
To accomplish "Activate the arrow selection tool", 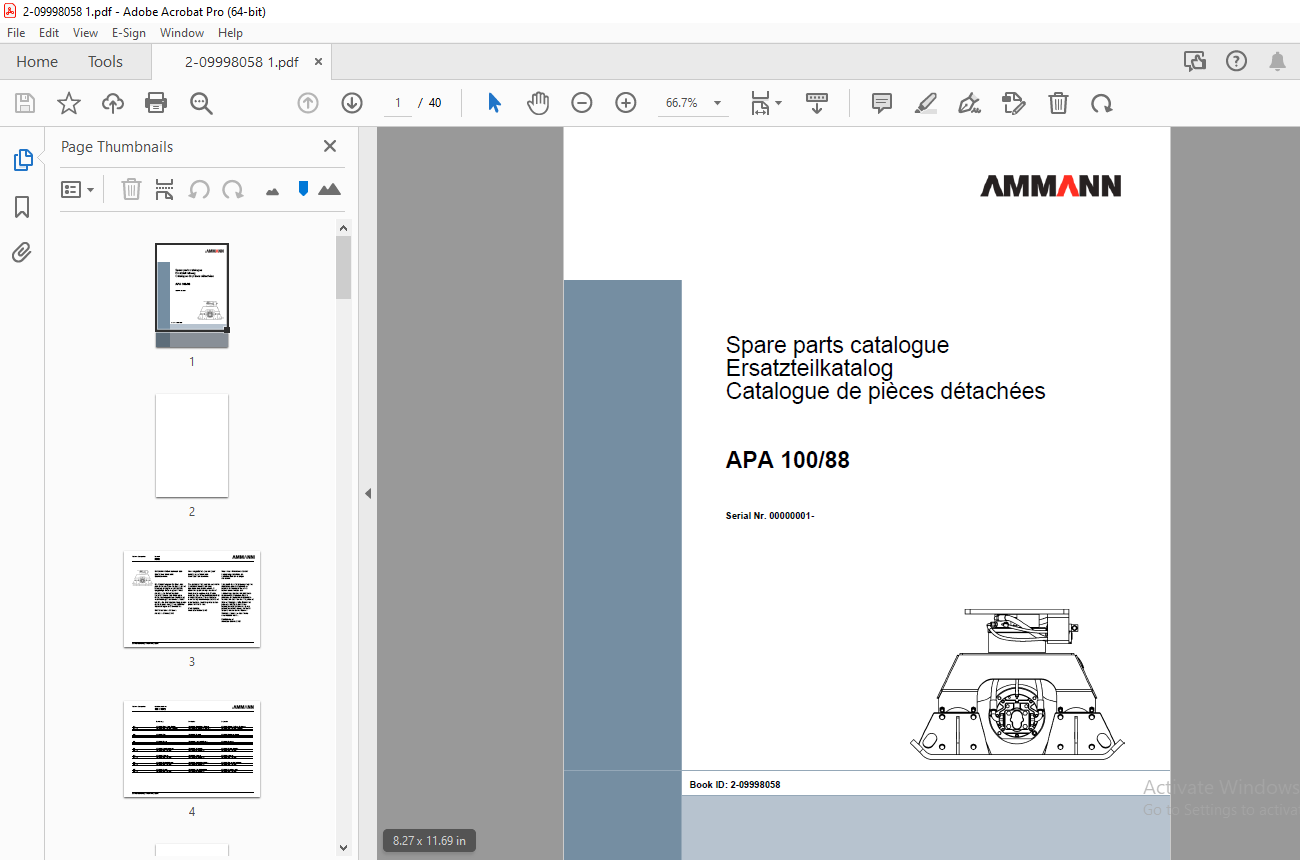I will tap(494, 103).
